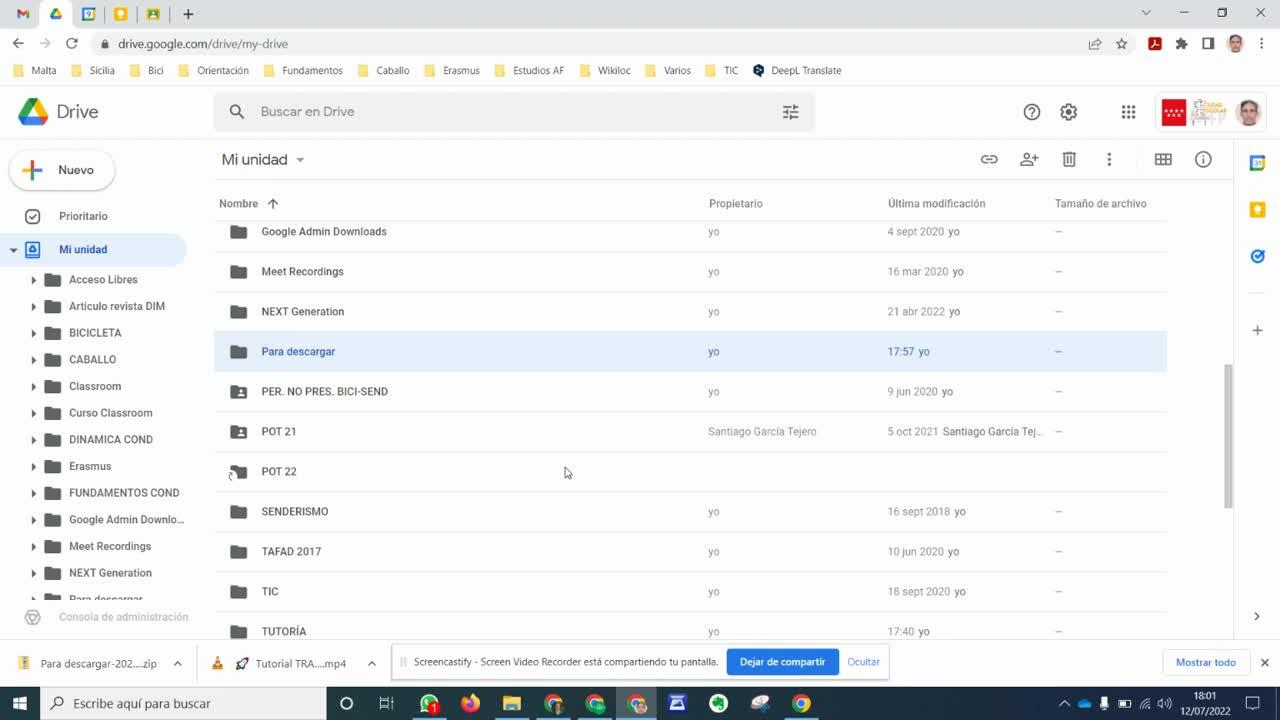1280x720 pixels.
Task: Open Drive settings gear icon
Action: pos(1069,112)
